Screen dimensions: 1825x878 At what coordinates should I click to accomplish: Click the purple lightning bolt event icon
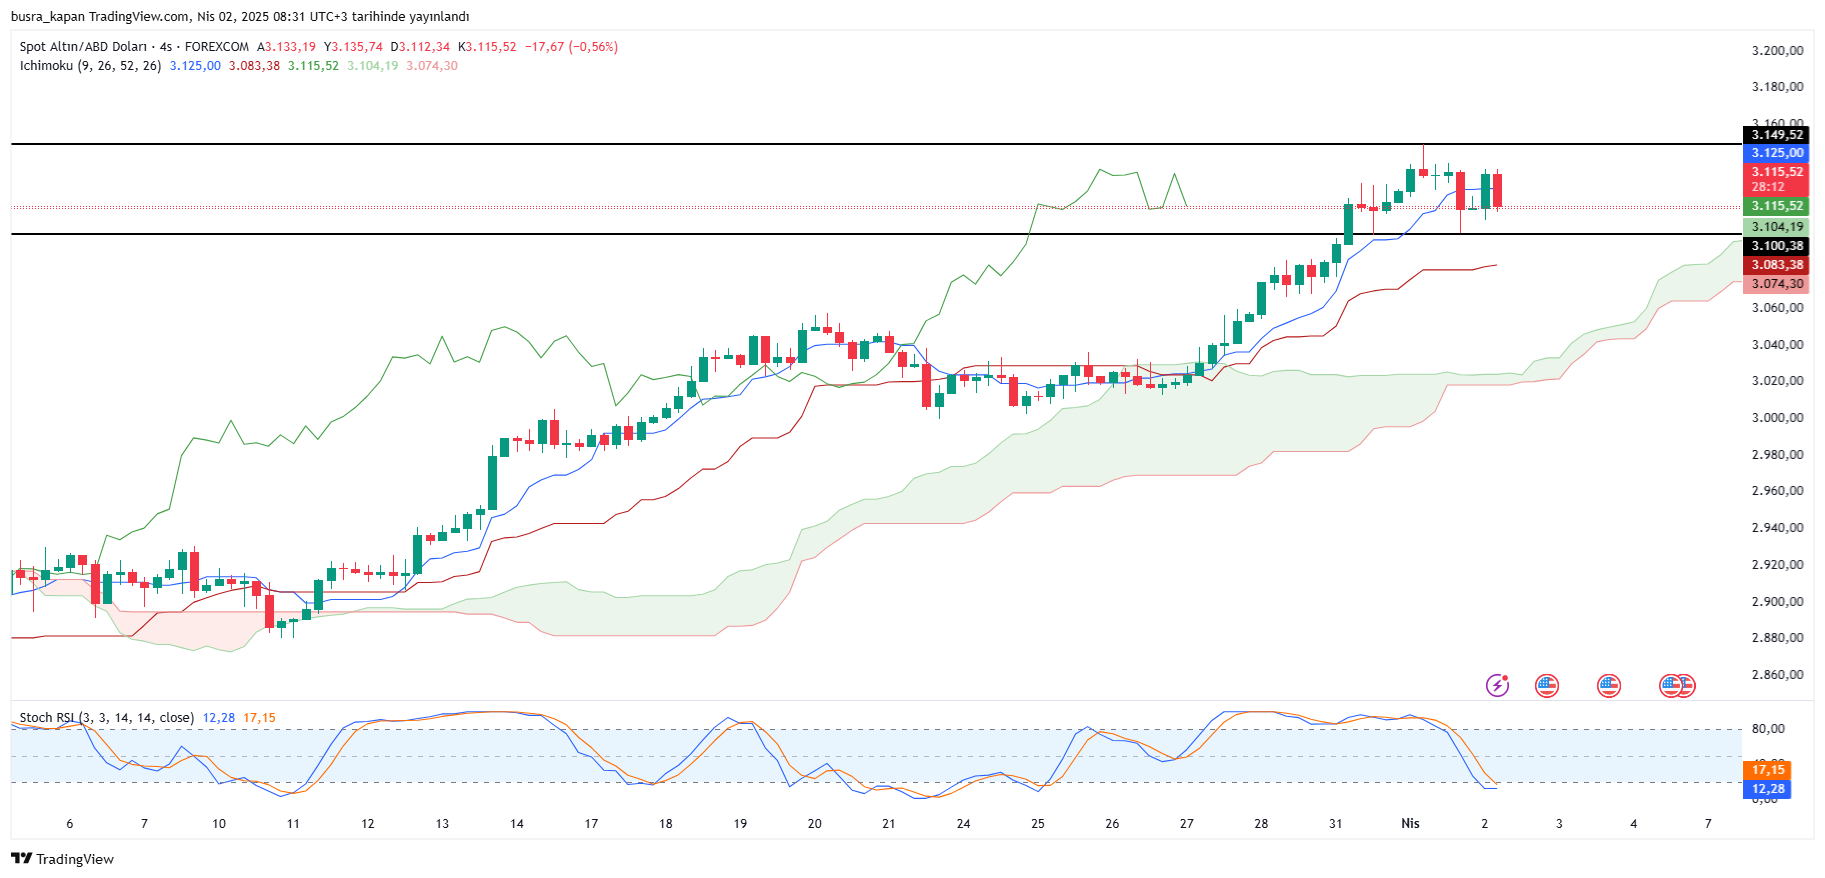click(x=1497, y=685)
